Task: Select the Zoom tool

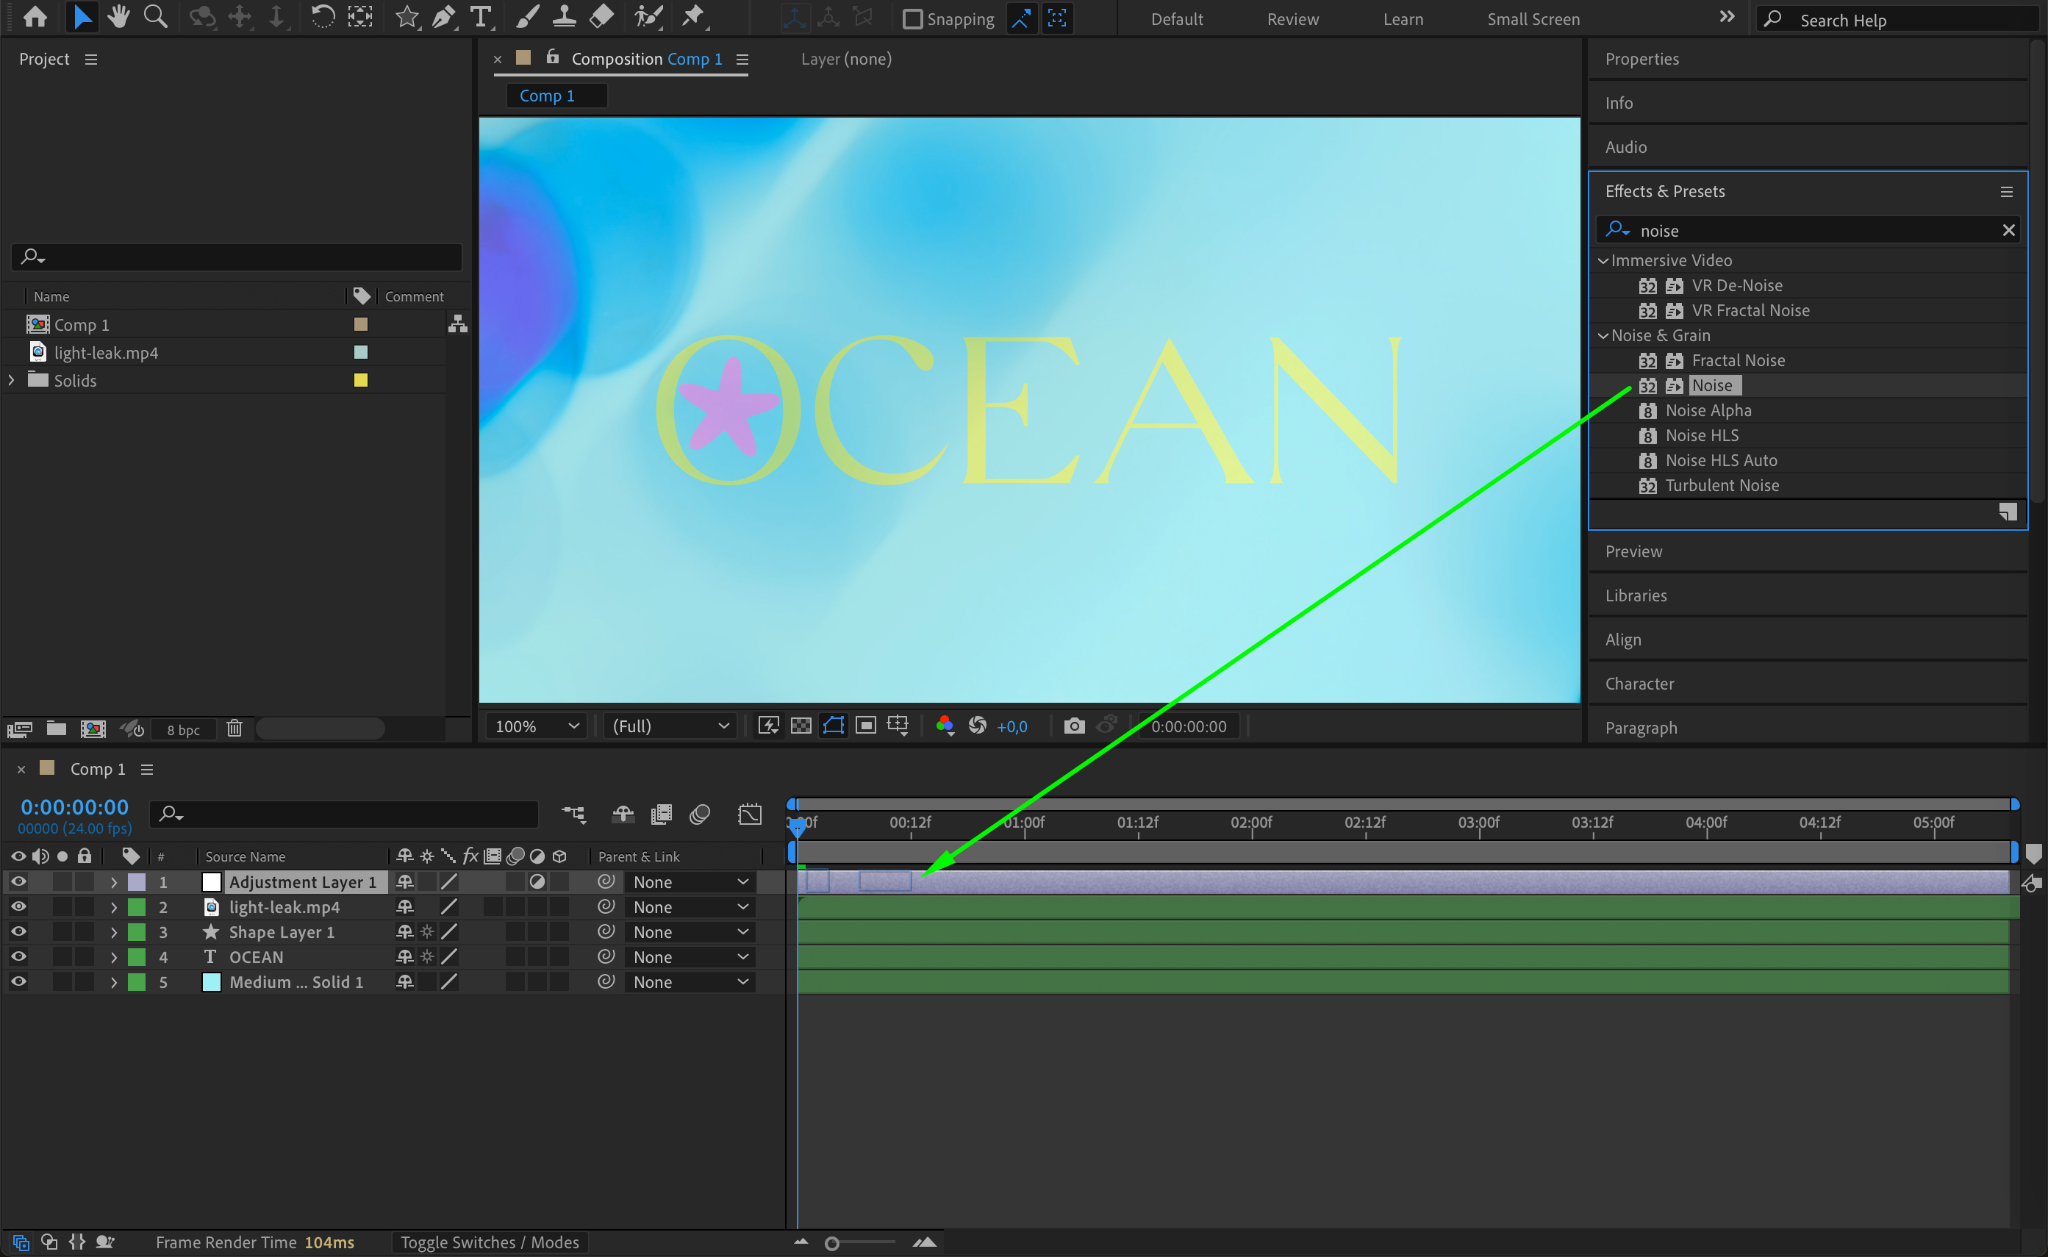Action: pos(155,17)
